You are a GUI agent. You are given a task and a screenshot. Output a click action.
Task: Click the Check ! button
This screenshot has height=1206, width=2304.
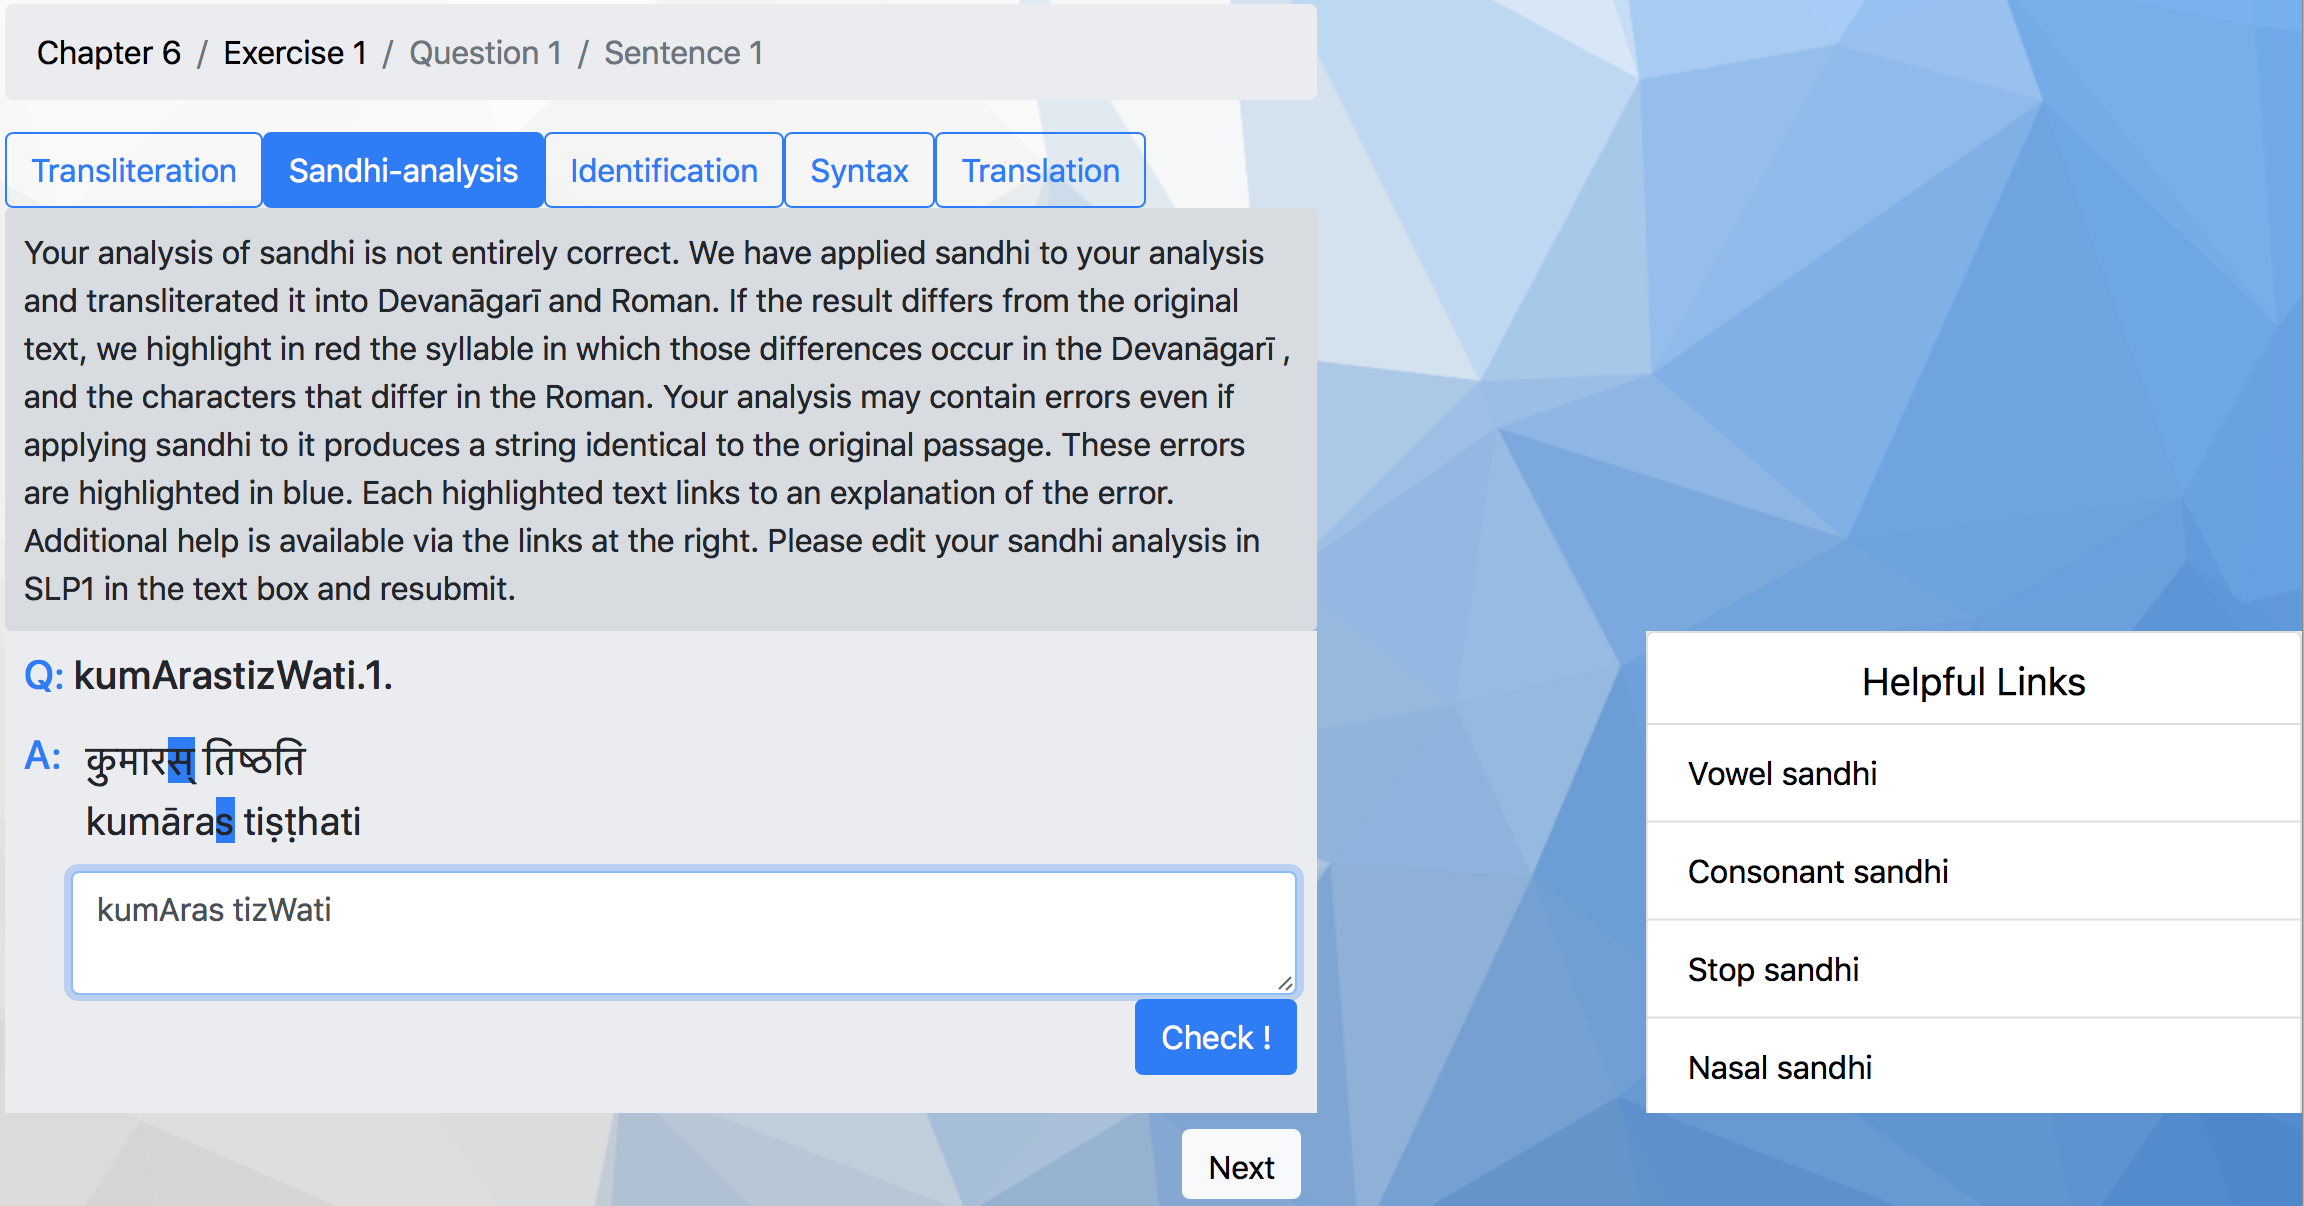[x=1215, y=1037]
